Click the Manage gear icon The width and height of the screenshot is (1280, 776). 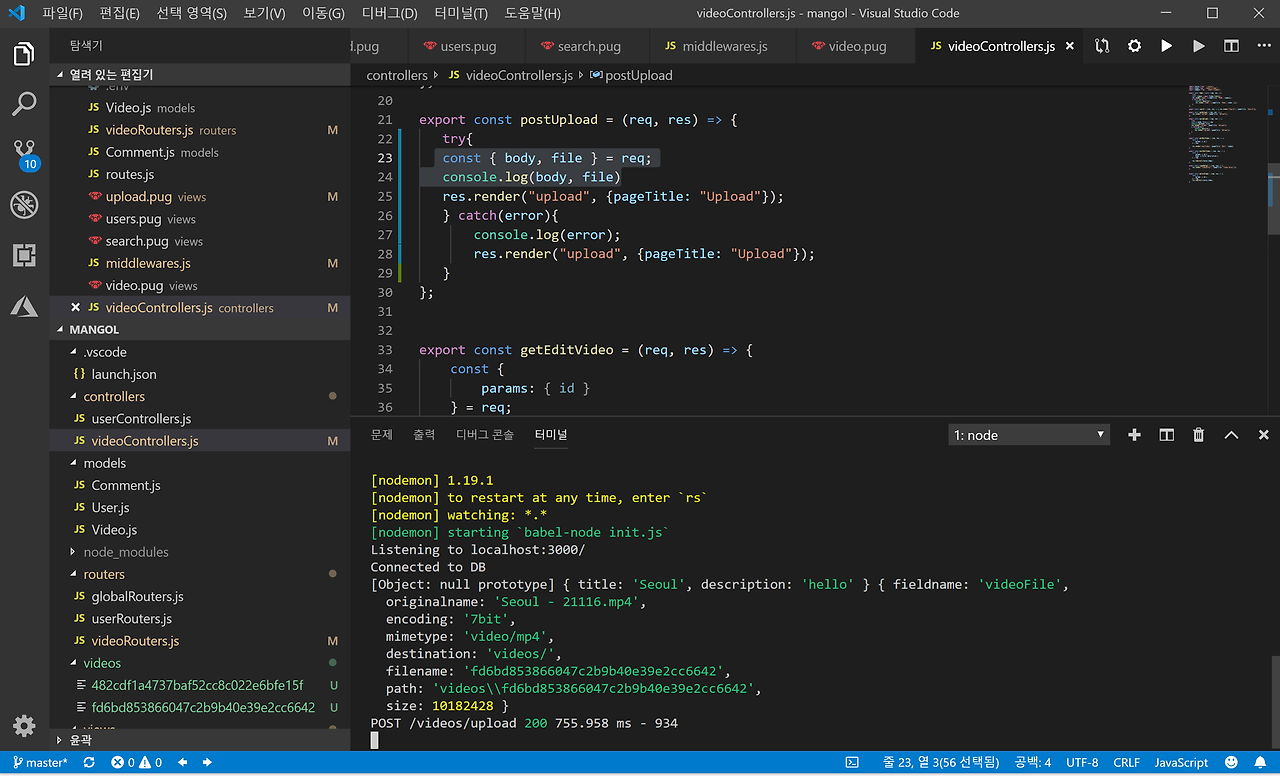click(24, 726)
